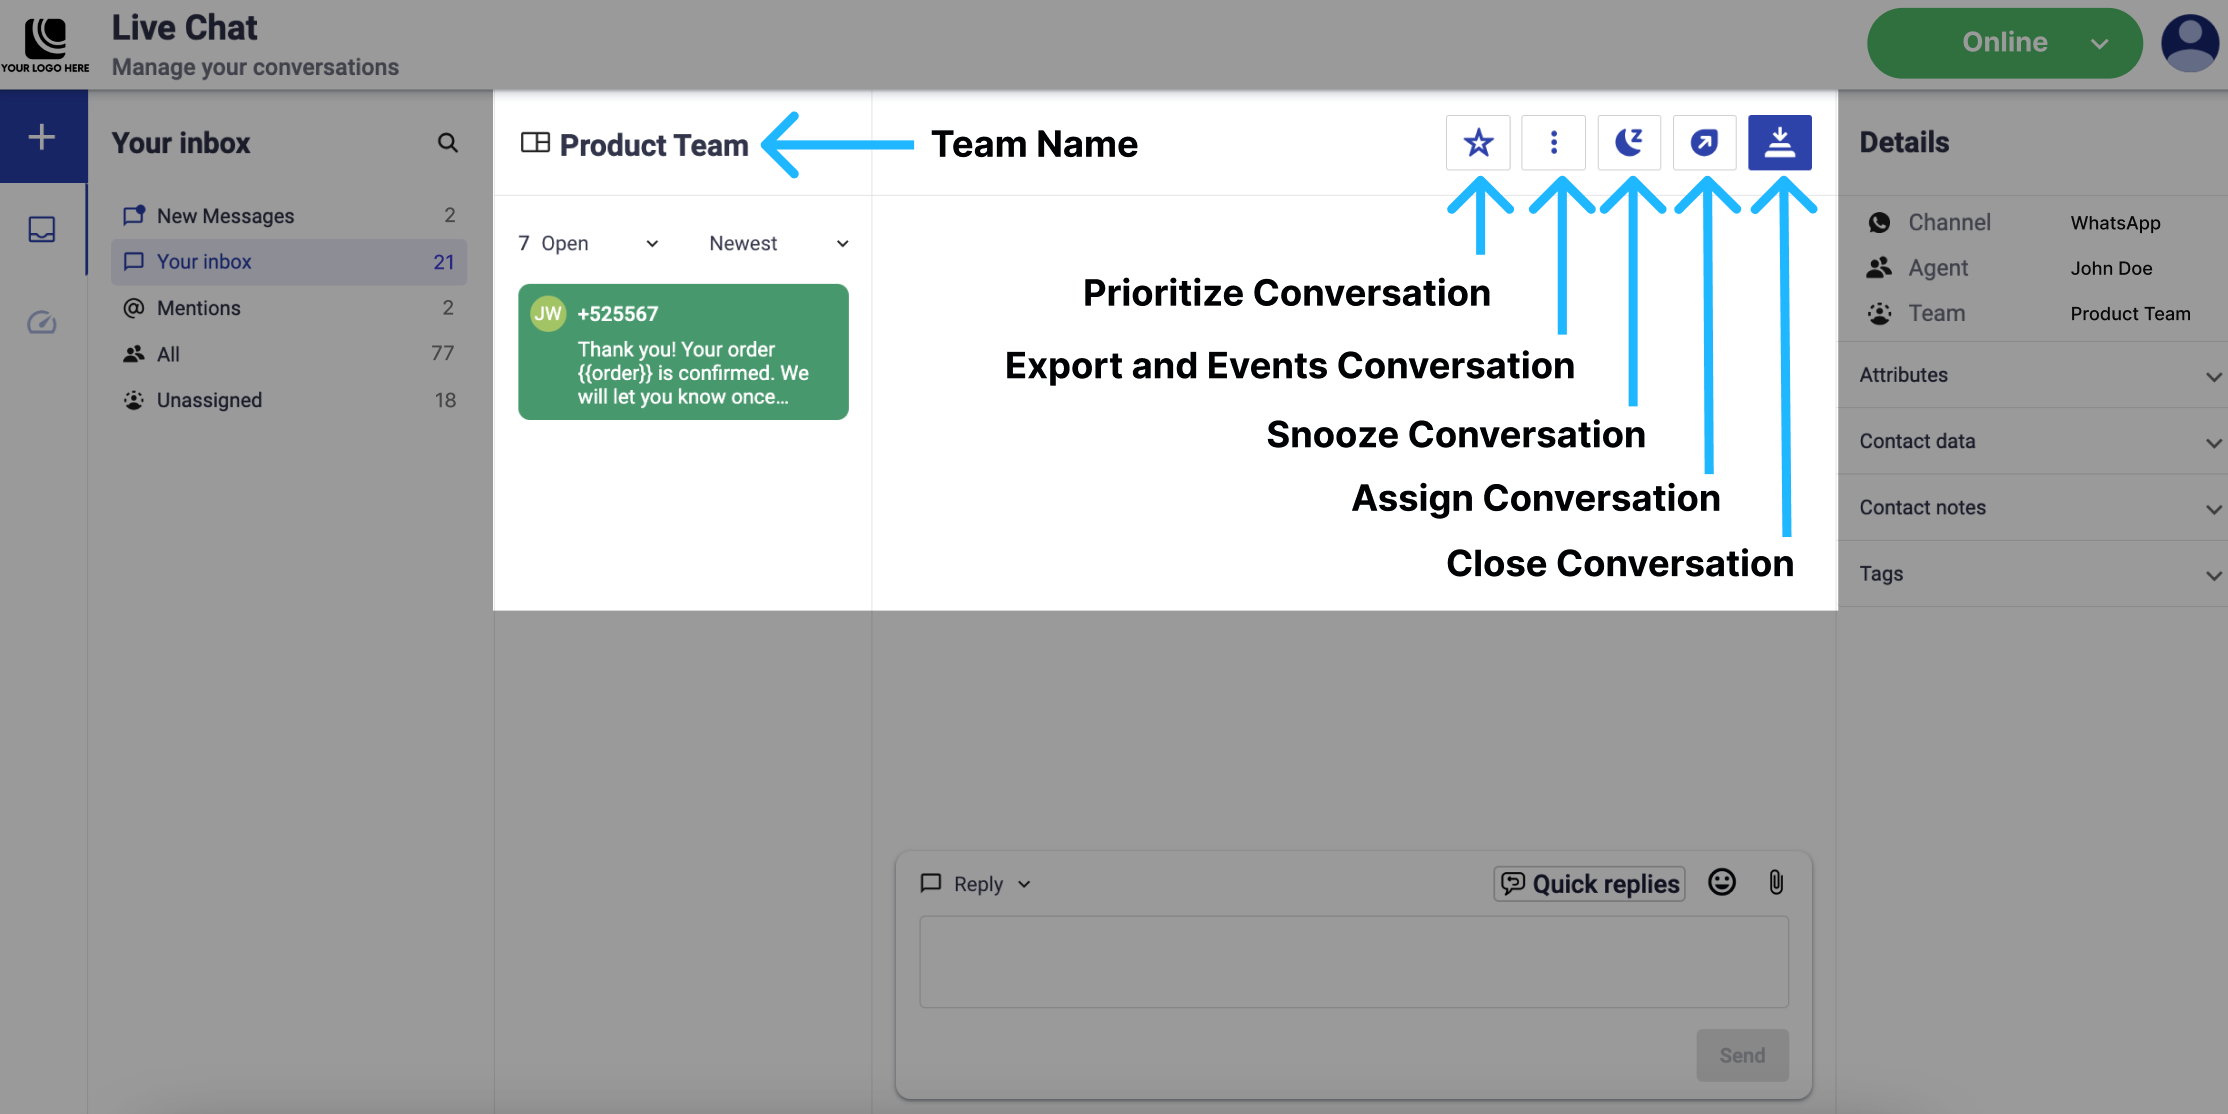This screenshot has height=1114, width=2228.
Task: Select the Mentions folder
Action: click(x=198, y=308)
